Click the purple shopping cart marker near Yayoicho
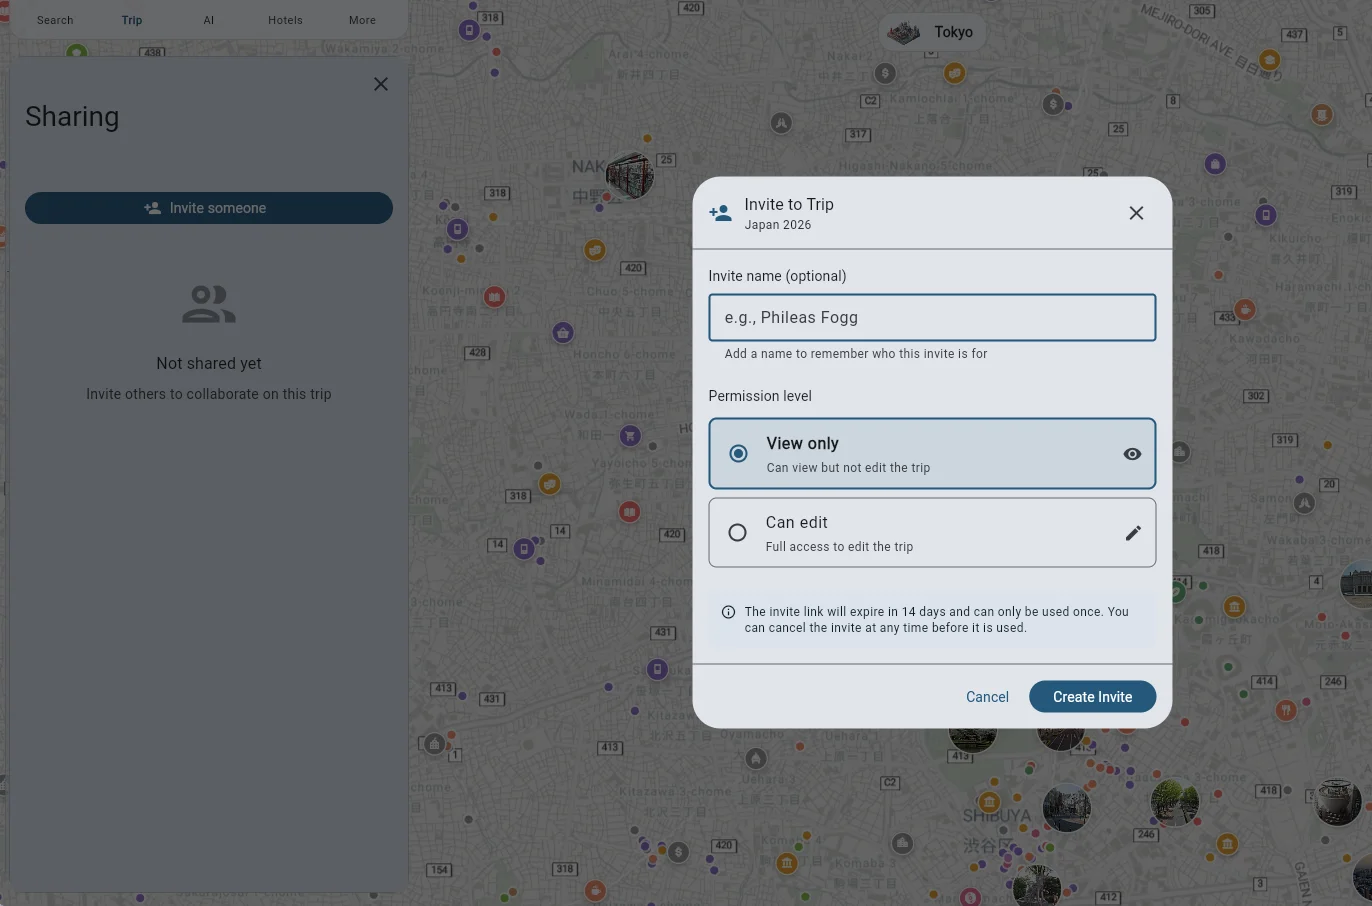 pyautogui.click(x=629, y=436)
